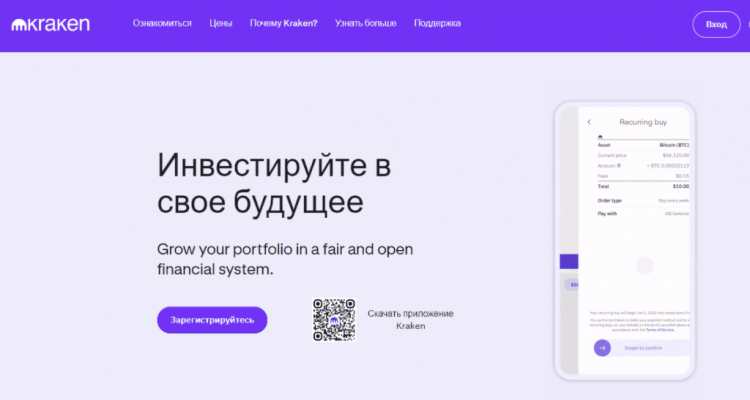The height and width of the screenshot is (400, 750).
Task: Click the Order type row
Action: (x=643, y=200)
